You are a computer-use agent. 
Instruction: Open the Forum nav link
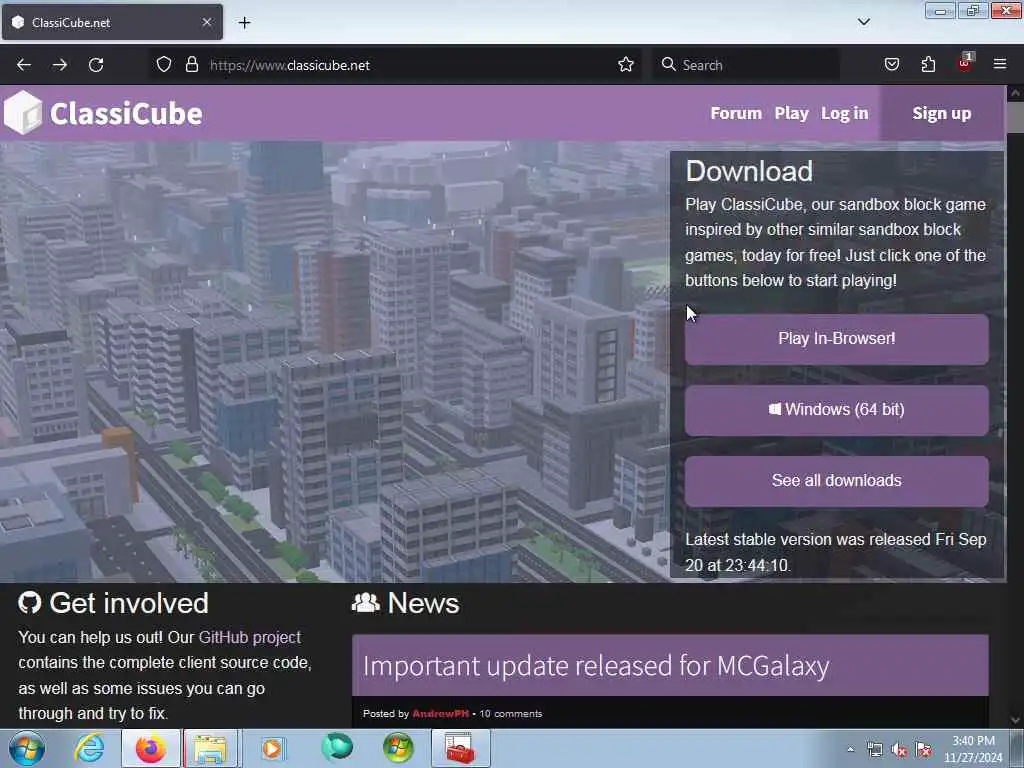point(736,114)
